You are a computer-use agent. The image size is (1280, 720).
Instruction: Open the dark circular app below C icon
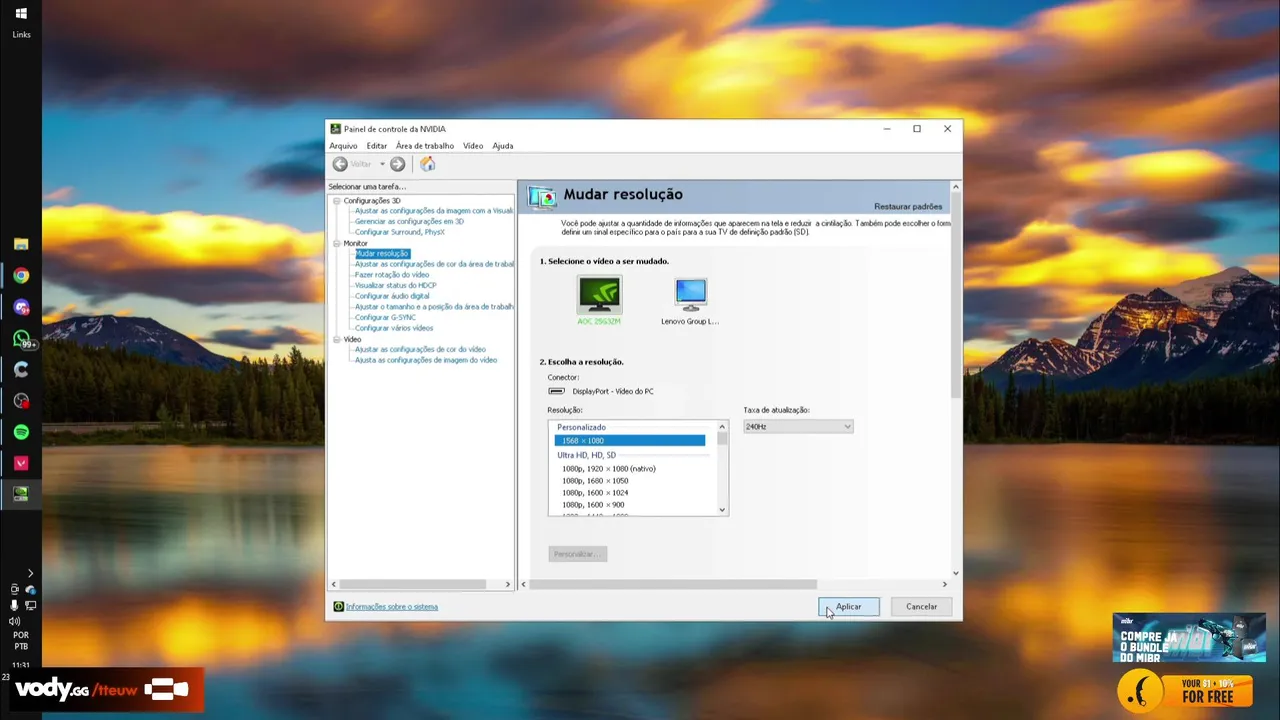pos(21,401)
